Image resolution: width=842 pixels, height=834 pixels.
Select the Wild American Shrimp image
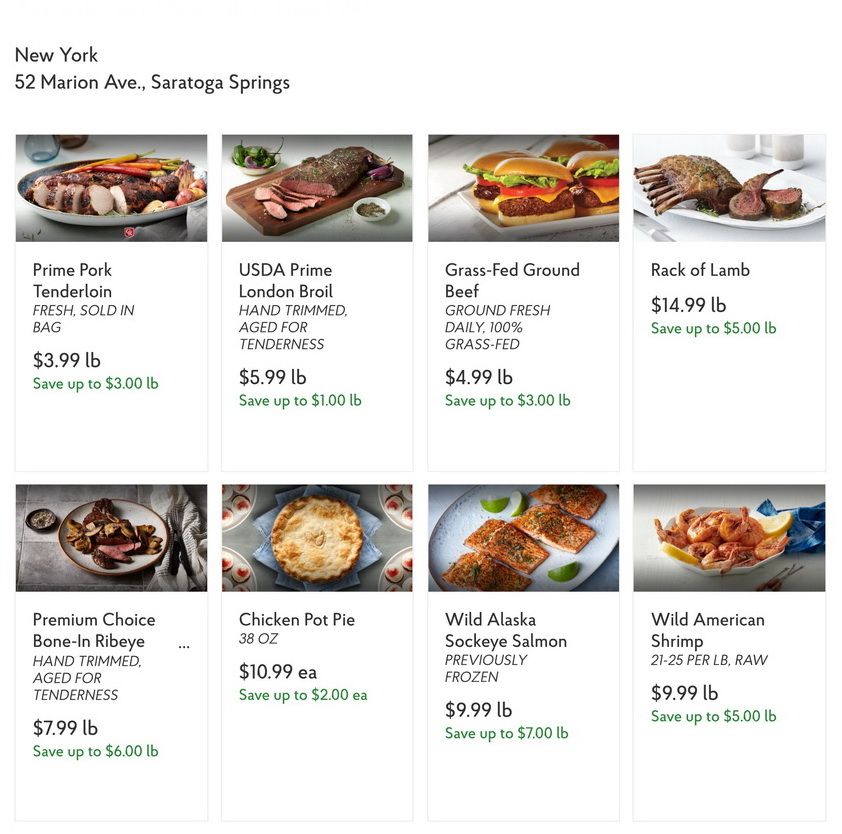click(729, 538)
